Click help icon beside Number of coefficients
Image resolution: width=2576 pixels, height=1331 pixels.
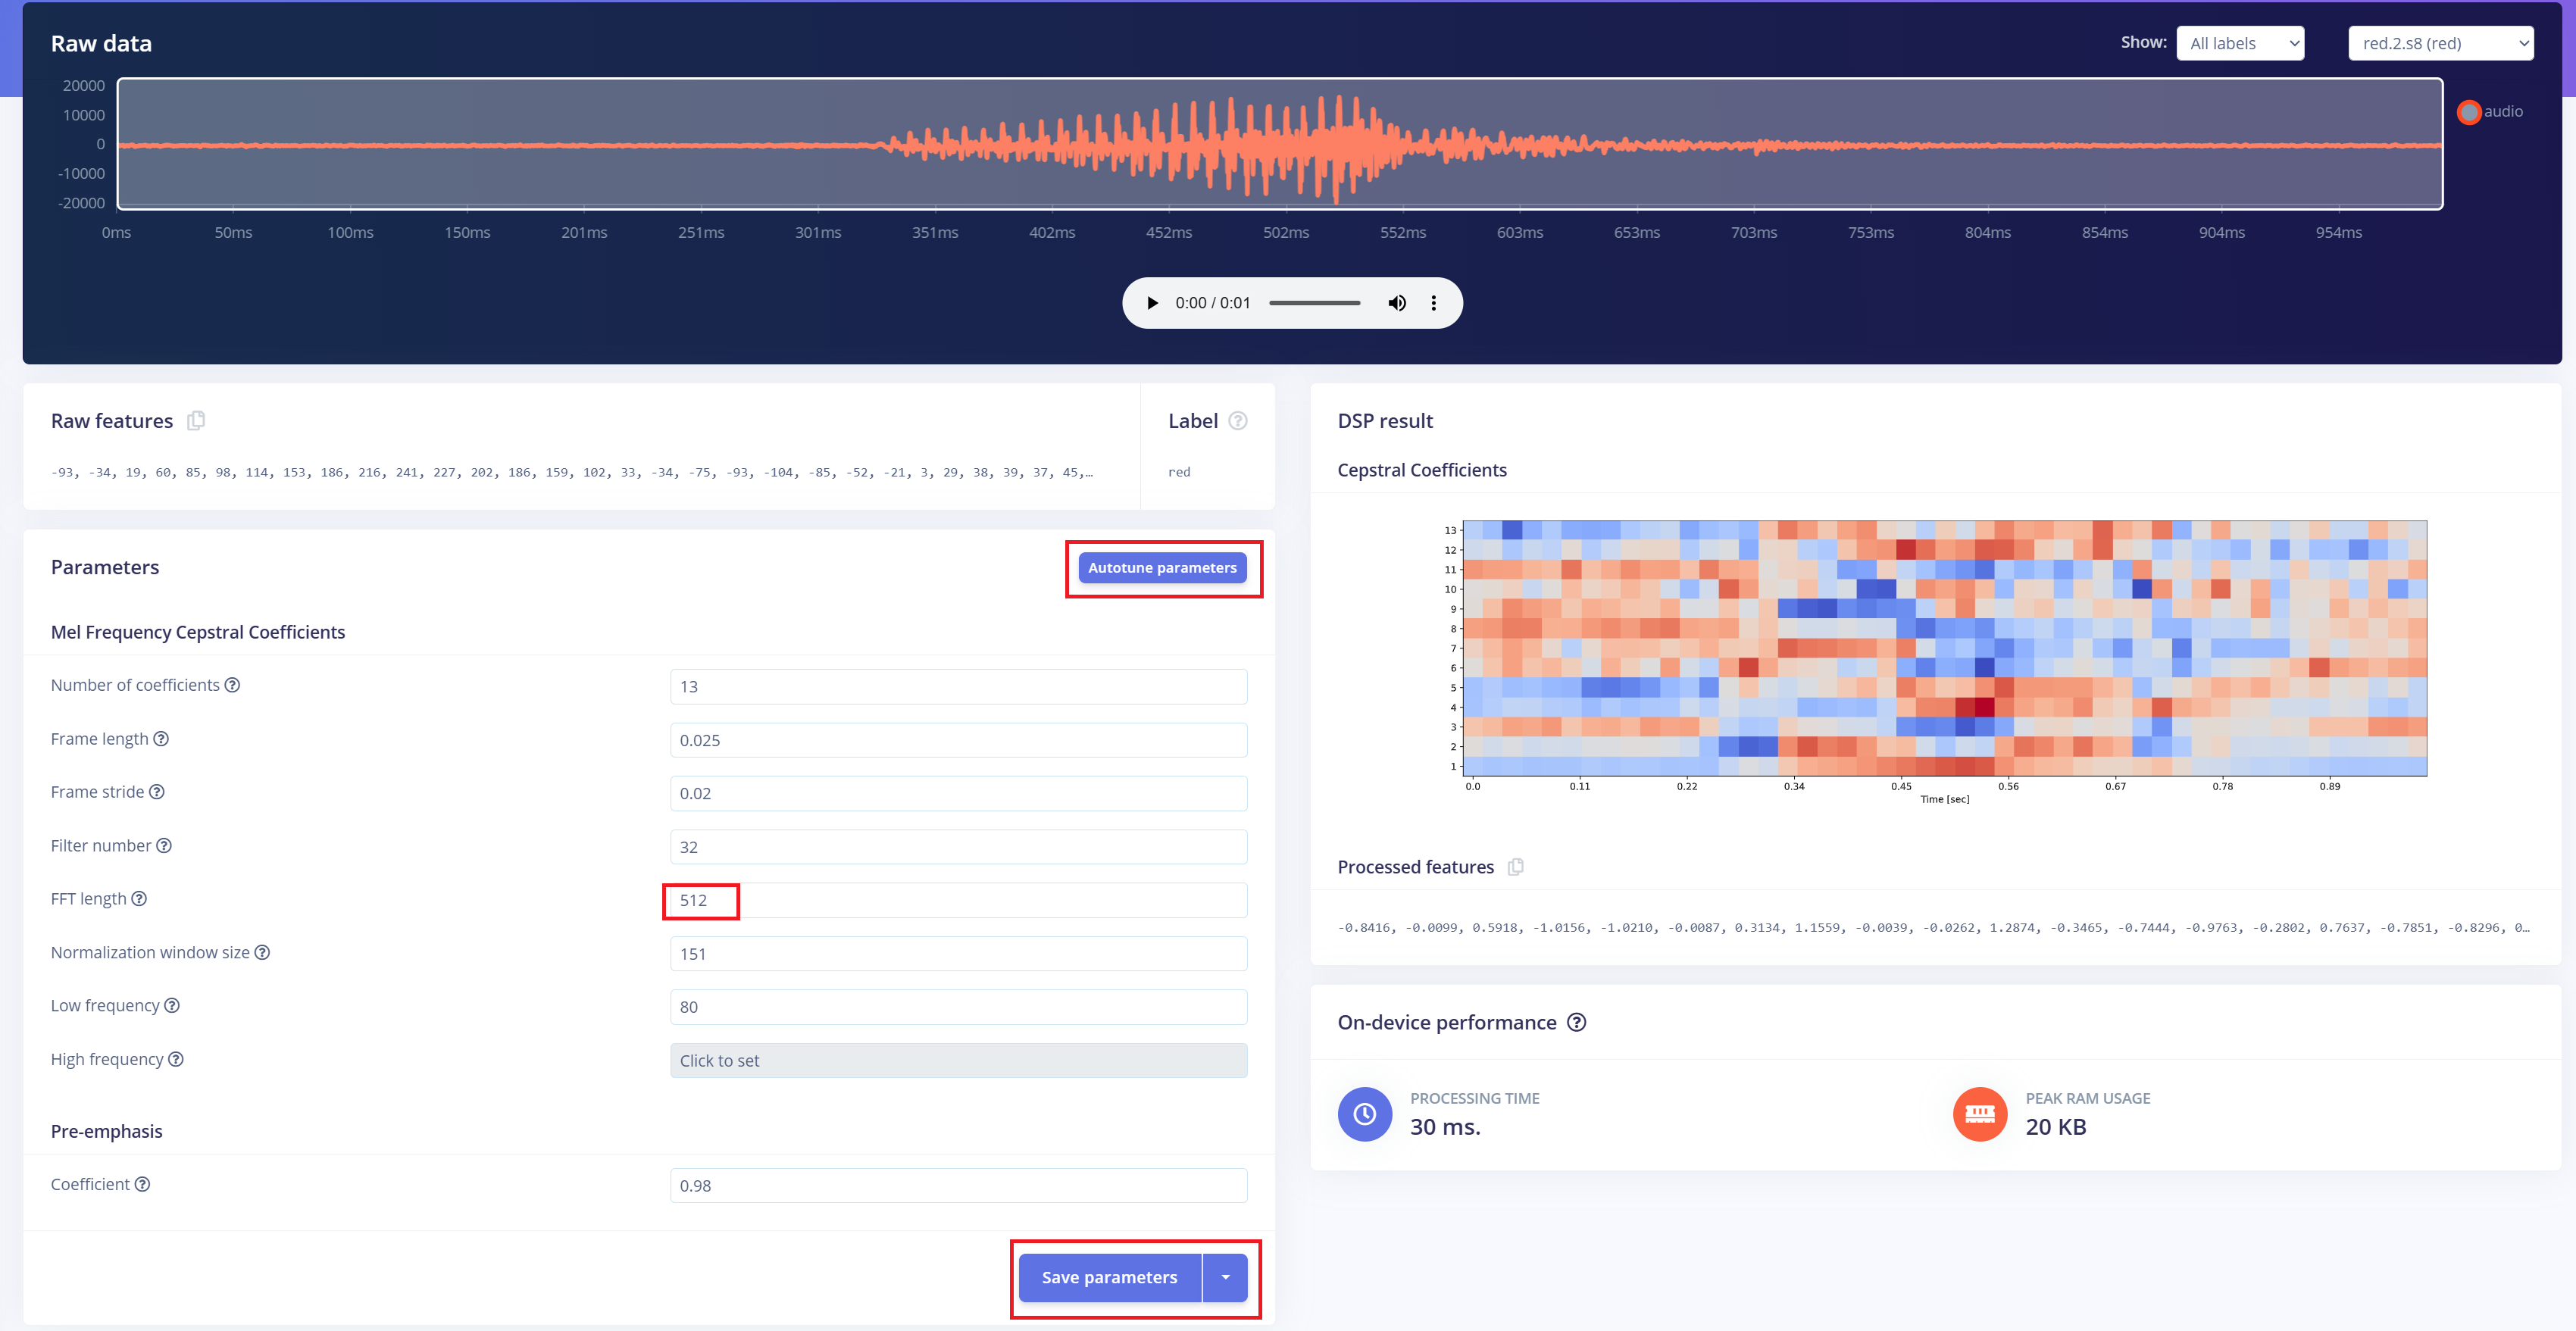(232, 685)
